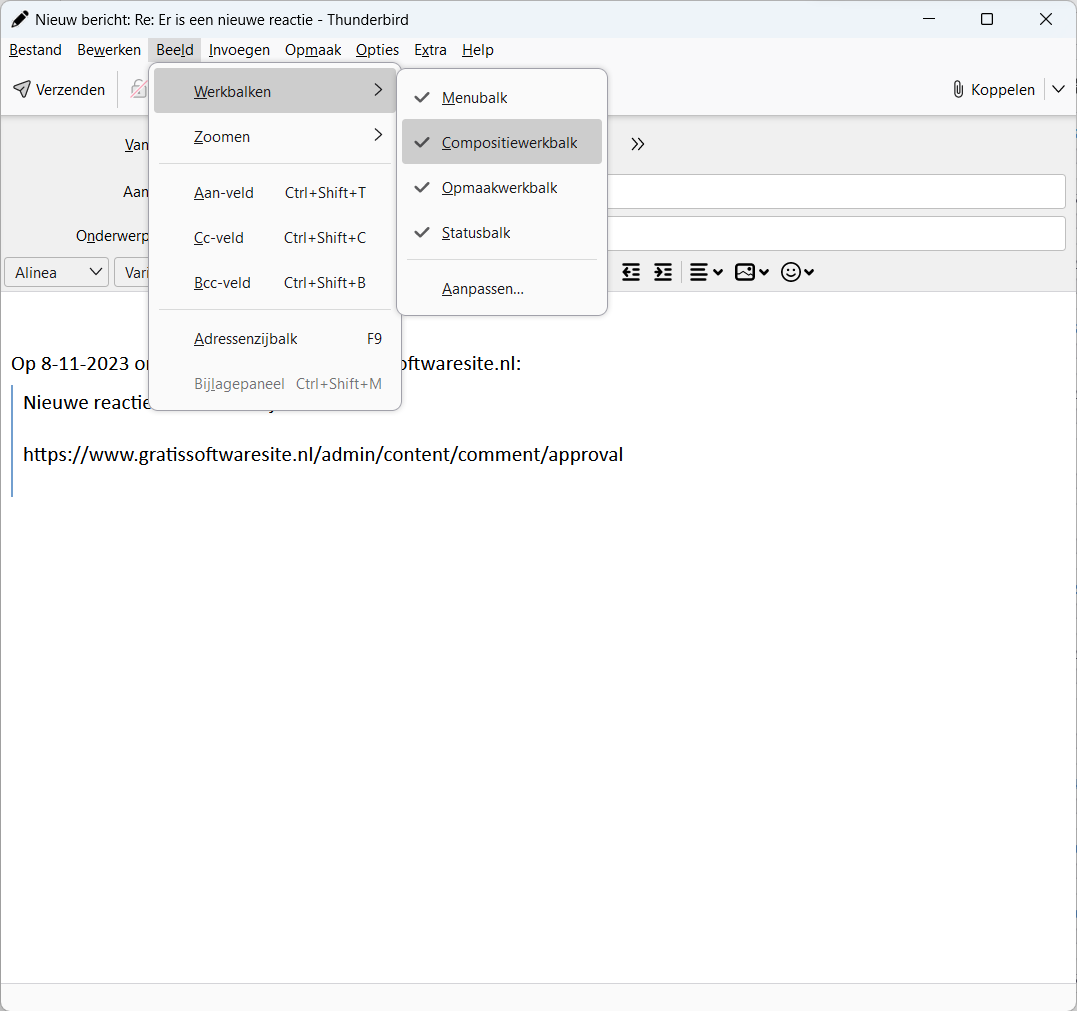Click the double chevron overflow icon
Screen dimensions: 1077x1011
pyautogui.click(x=637, y=144)
